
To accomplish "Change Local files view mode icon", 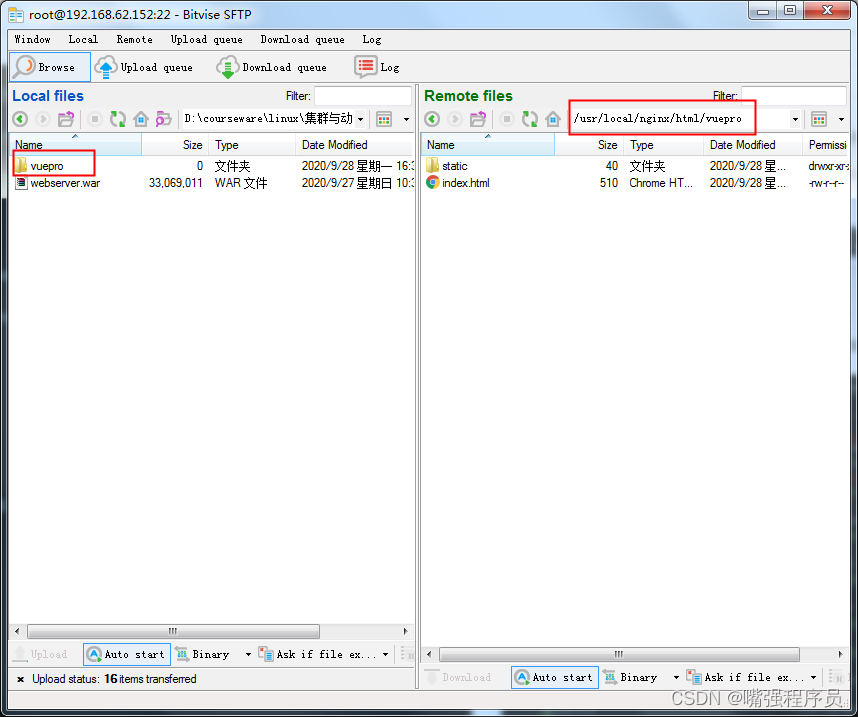I will tap(384, 119).
